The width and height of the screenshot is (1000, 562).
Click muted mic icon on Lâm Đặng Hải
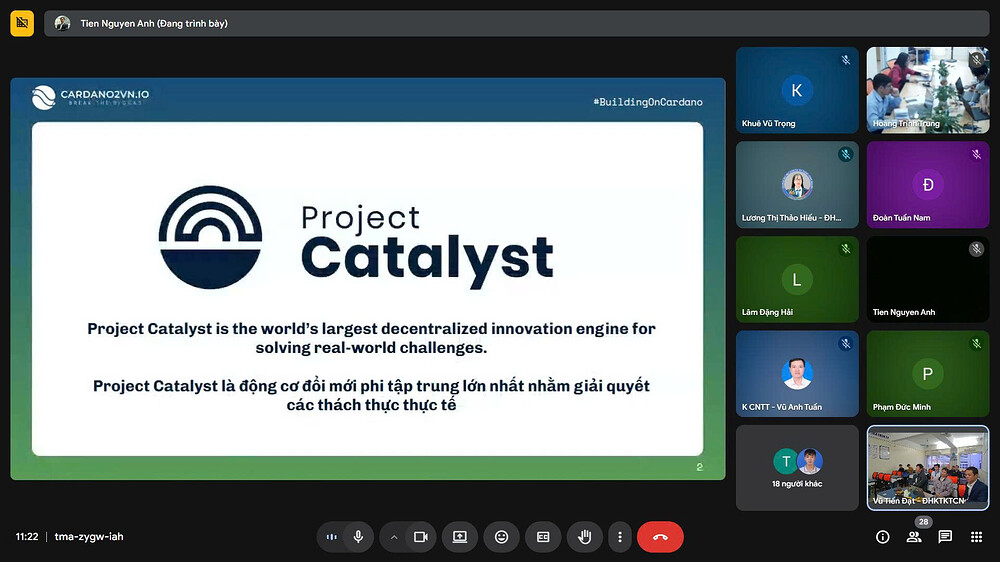coord(846,249)
